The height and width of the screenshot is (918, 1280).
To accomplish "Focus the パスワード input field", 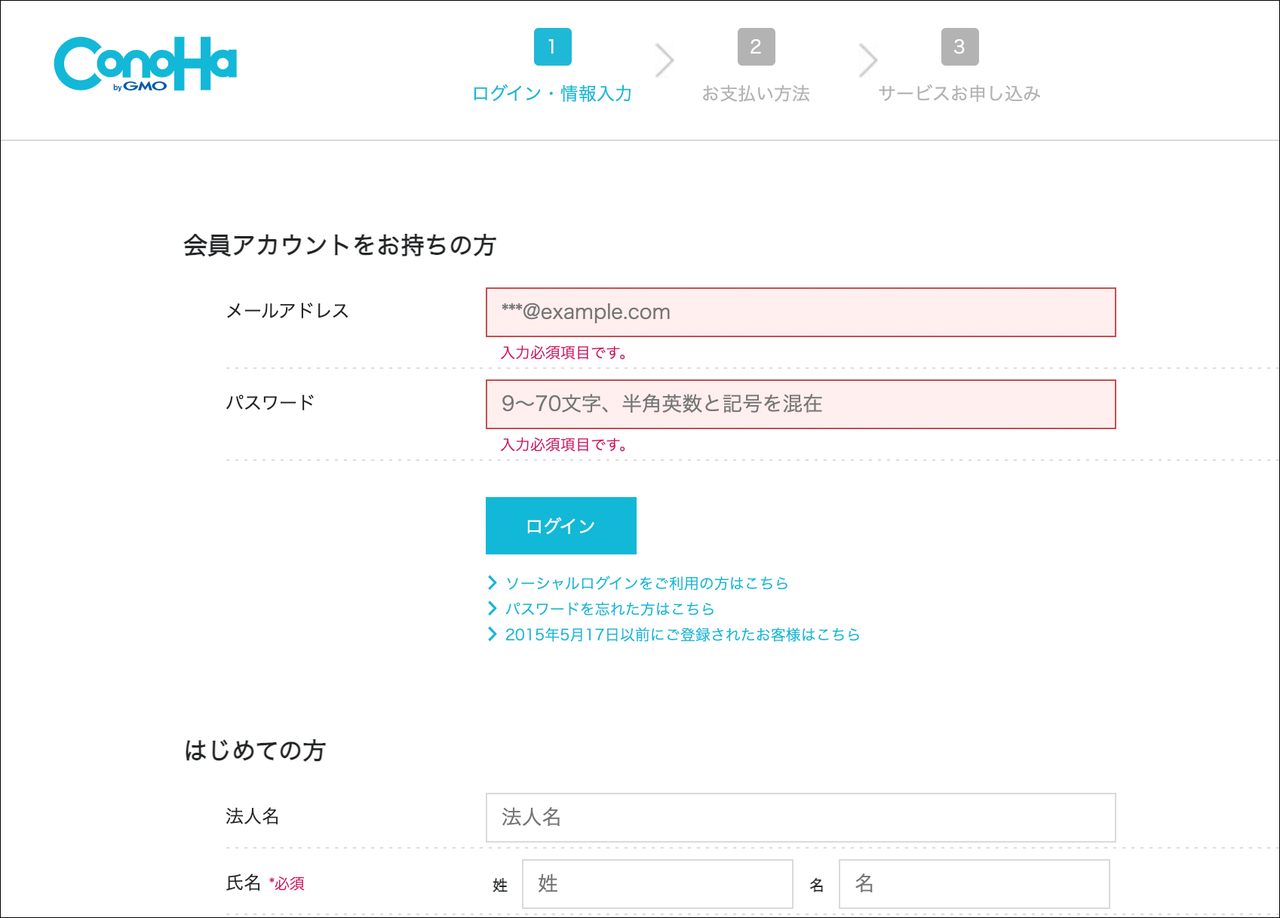I will 801,404.
